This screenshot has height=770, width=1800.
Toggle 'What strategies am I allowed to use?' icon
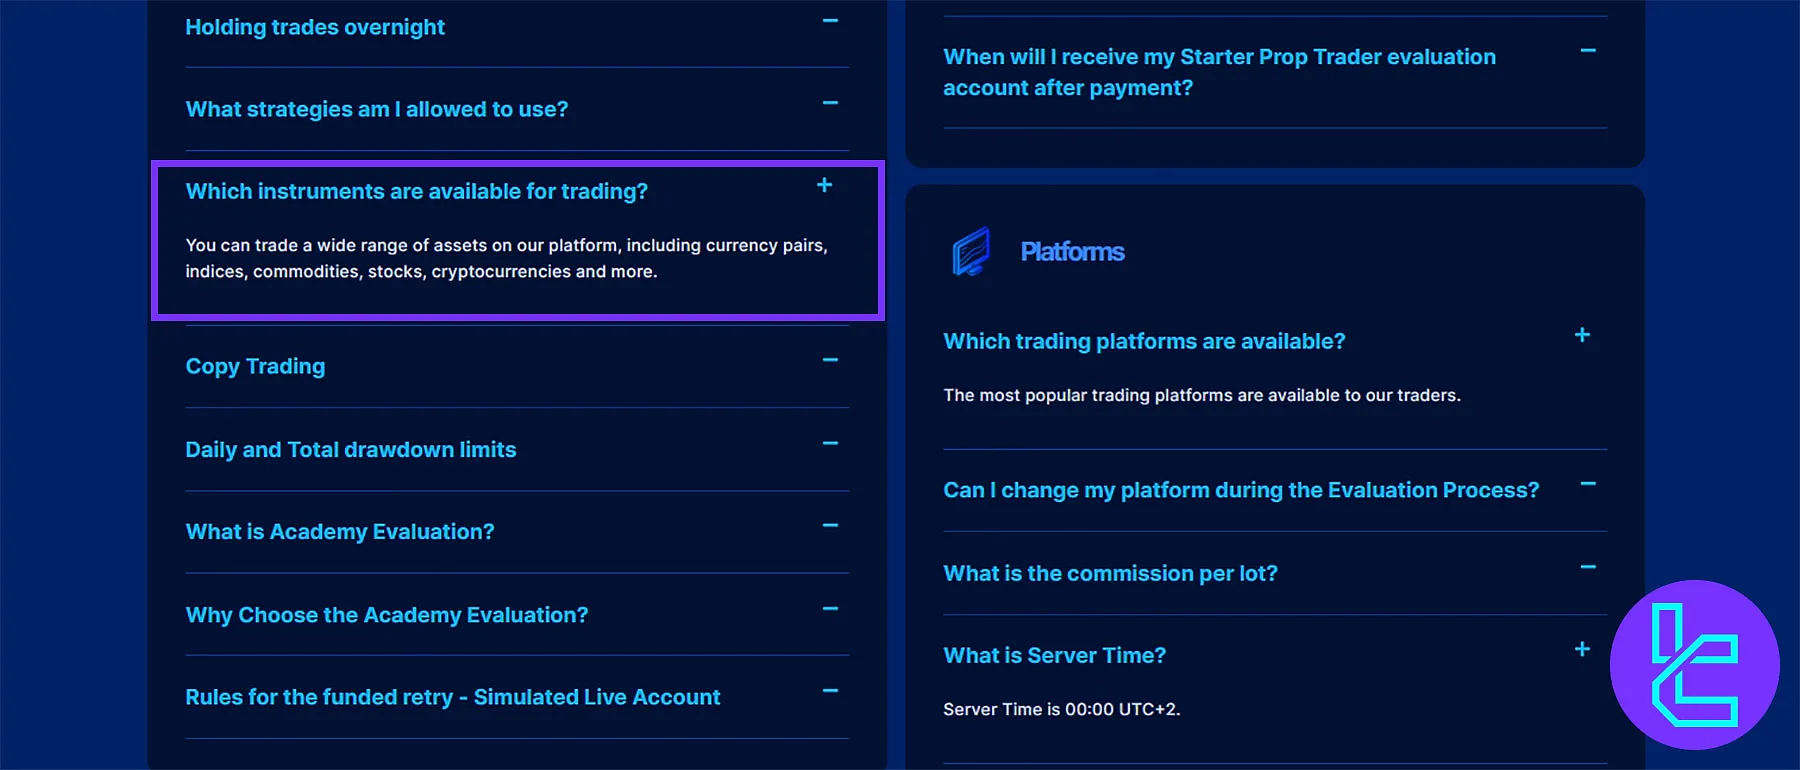click(x=830, y=103)
